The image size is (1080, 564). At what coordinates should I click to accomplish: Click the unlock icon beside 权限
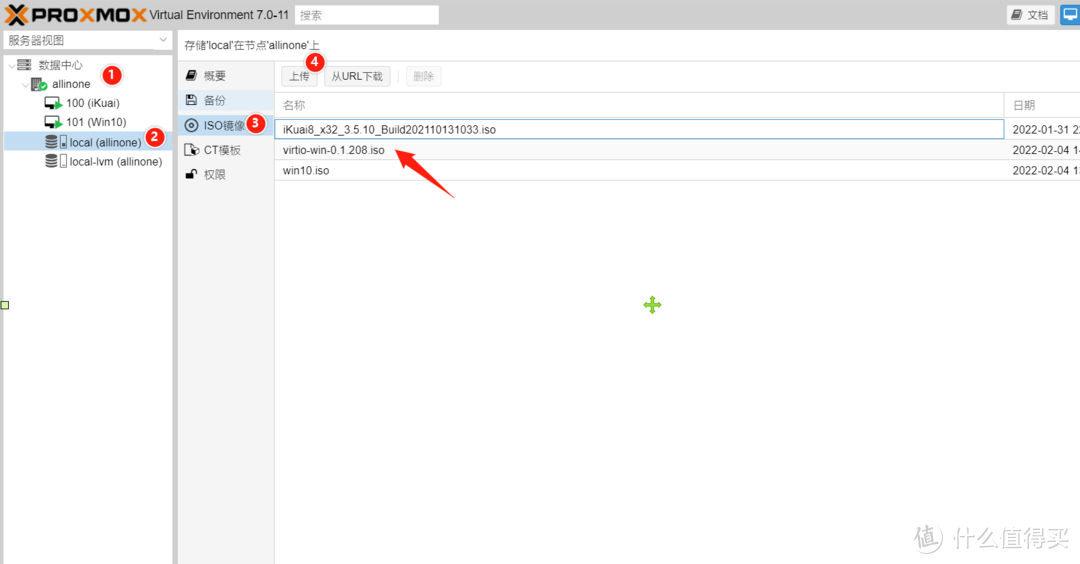point(191,174)
